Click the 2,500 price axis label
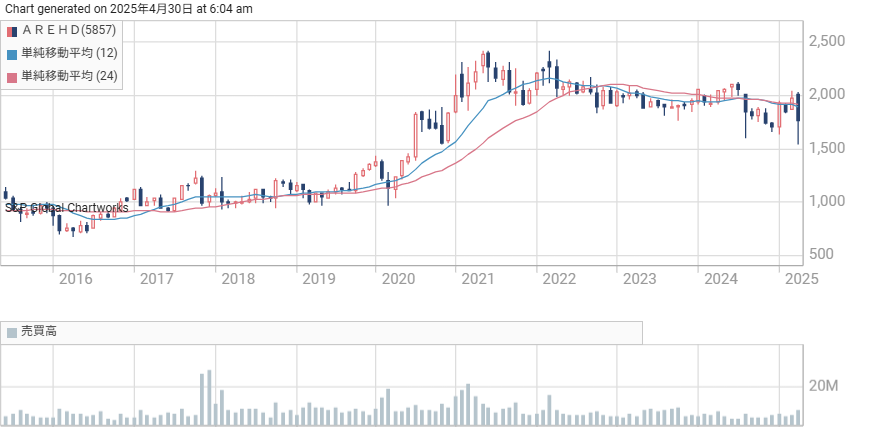This screenshot has width=873, height=432. pos(826,41)
